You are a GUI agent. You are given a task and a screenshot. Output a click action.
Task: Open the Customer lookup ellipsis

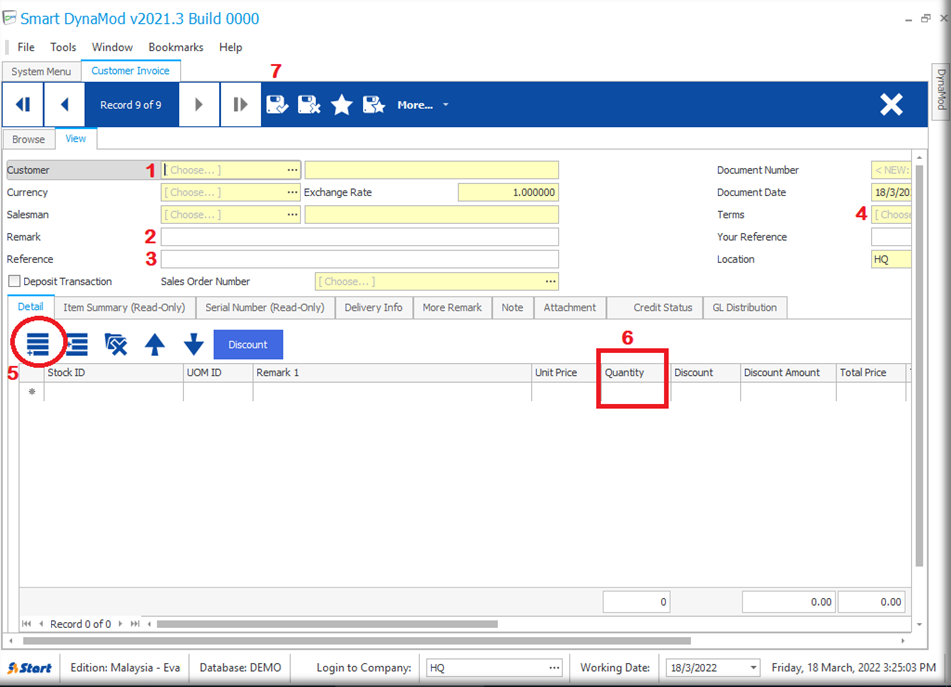pos(292,170)
